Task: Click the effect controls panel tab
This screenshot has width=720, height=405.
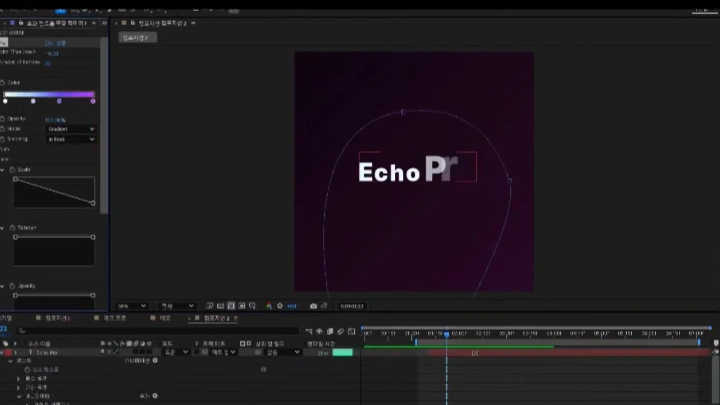Action: [x=56, y=23]
